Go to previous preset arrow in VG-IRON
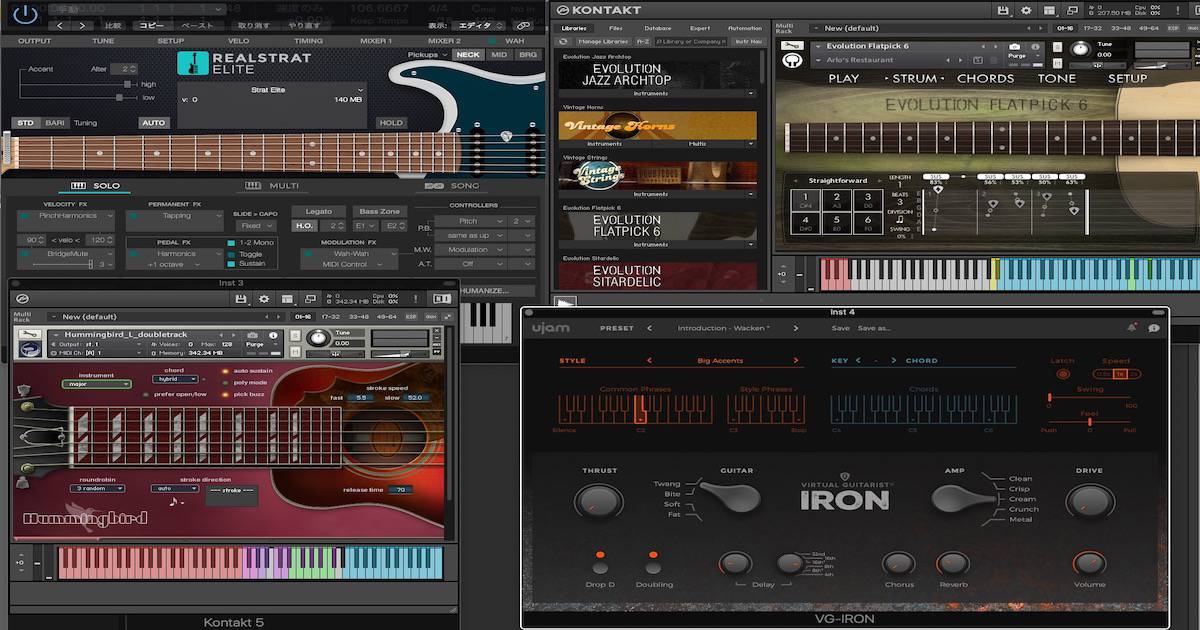The height and width of the screenshot is (630, 1200). click(x=649, y=328)
